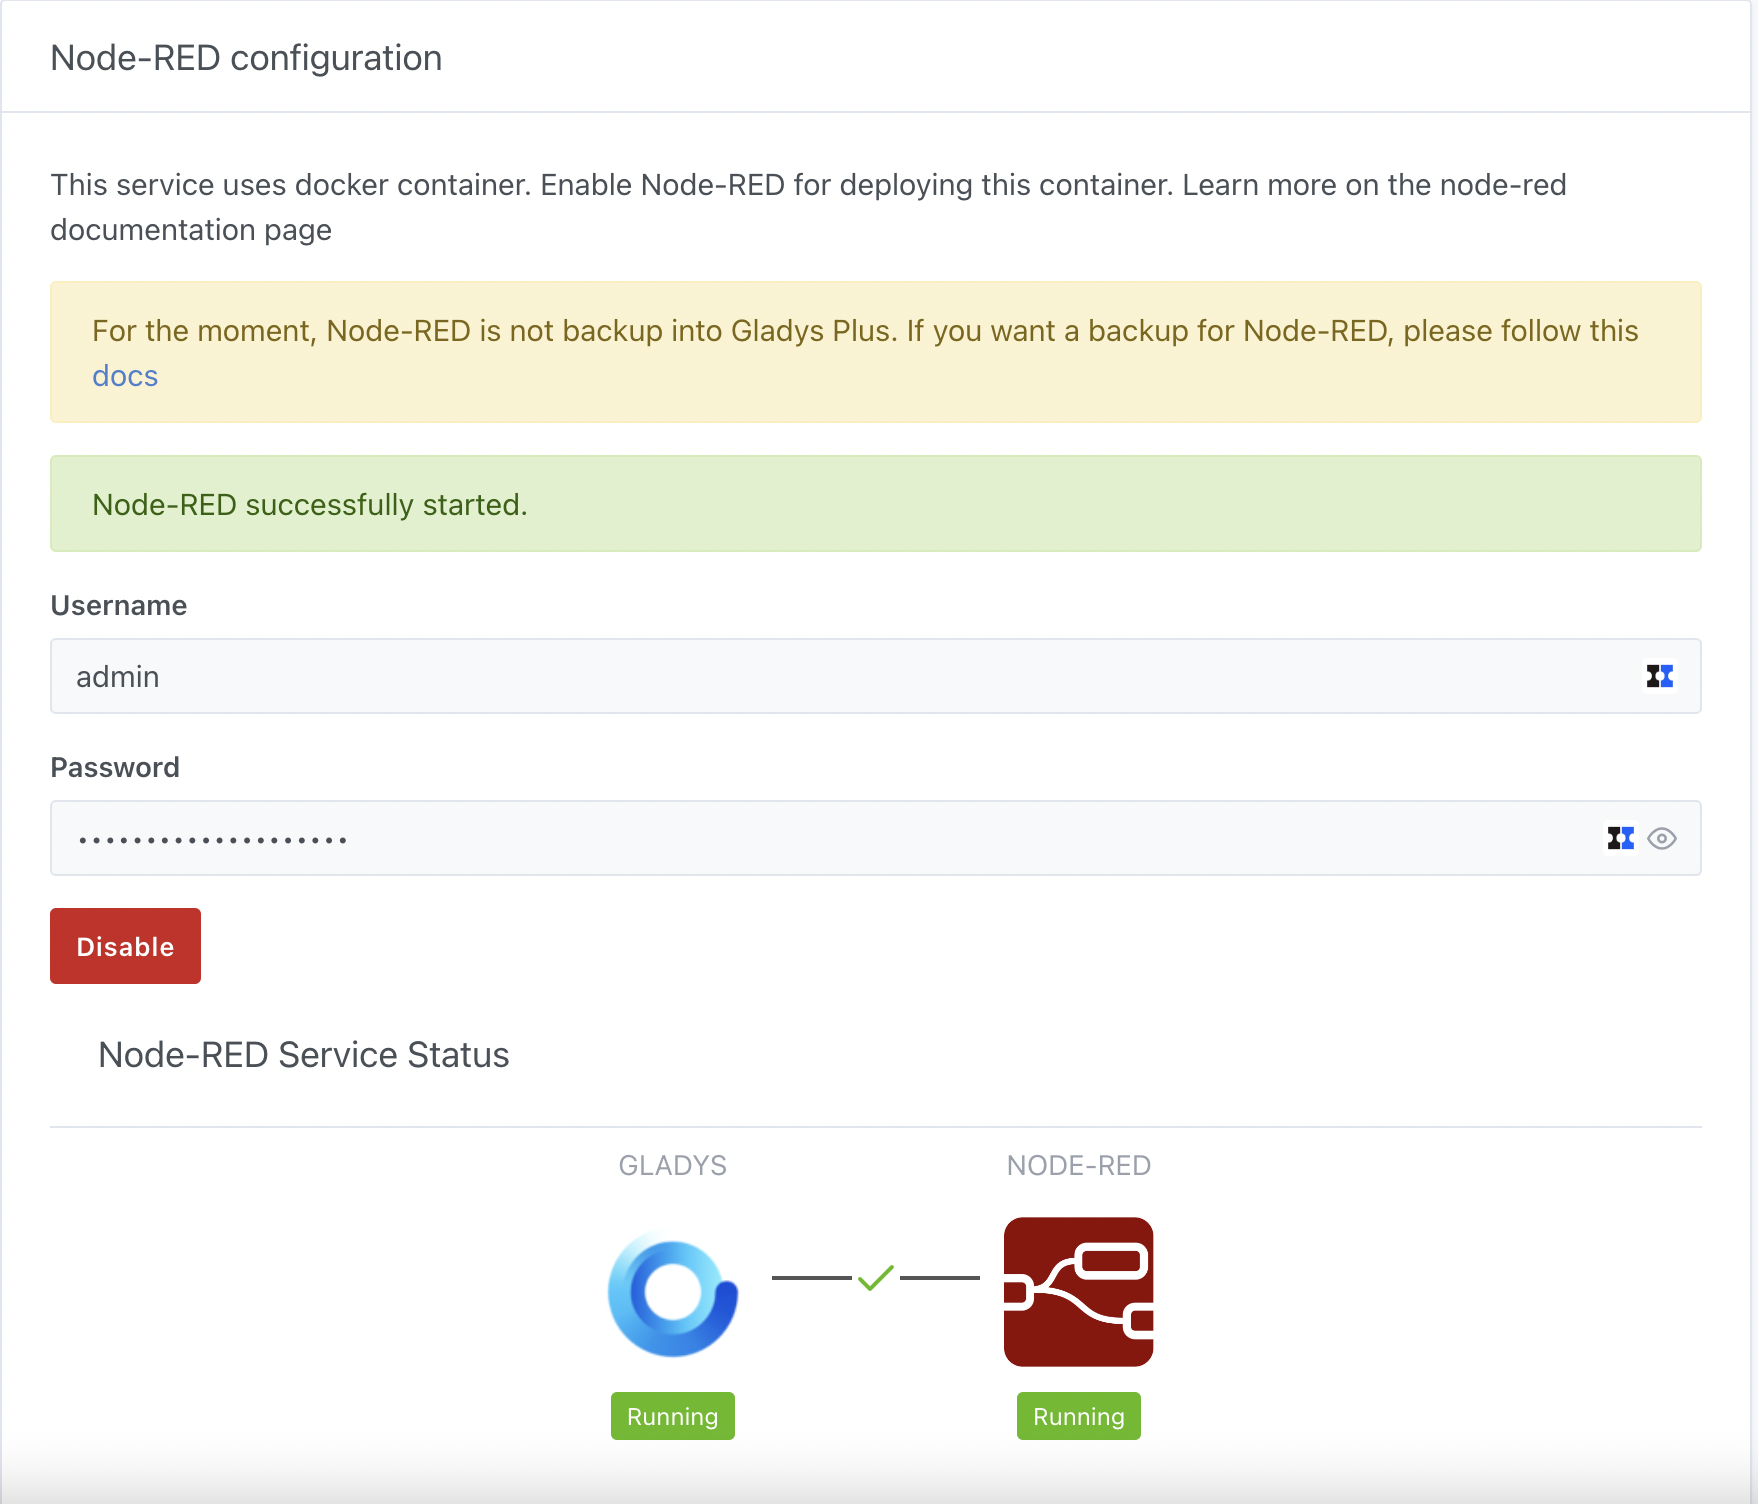
Task: Select the Node-RED configuration title
Action: pos(246,58)
